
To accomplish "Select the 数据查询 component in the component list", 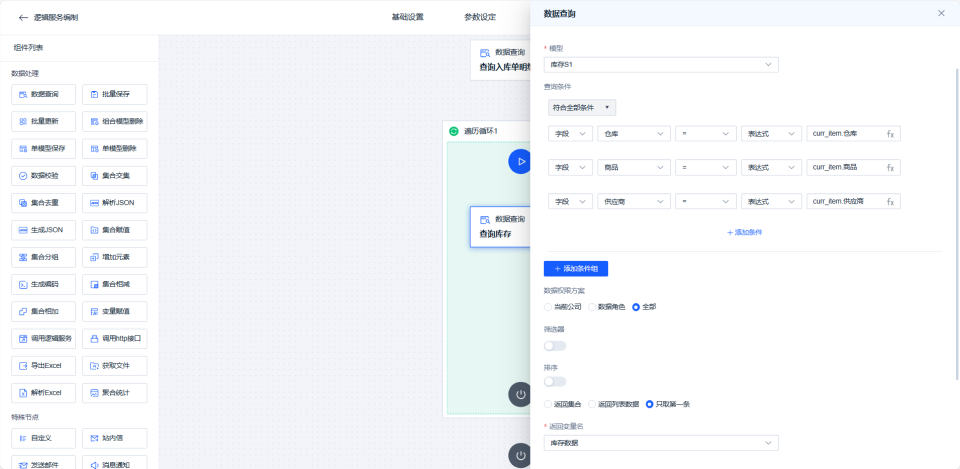I will tap(43, 94).
